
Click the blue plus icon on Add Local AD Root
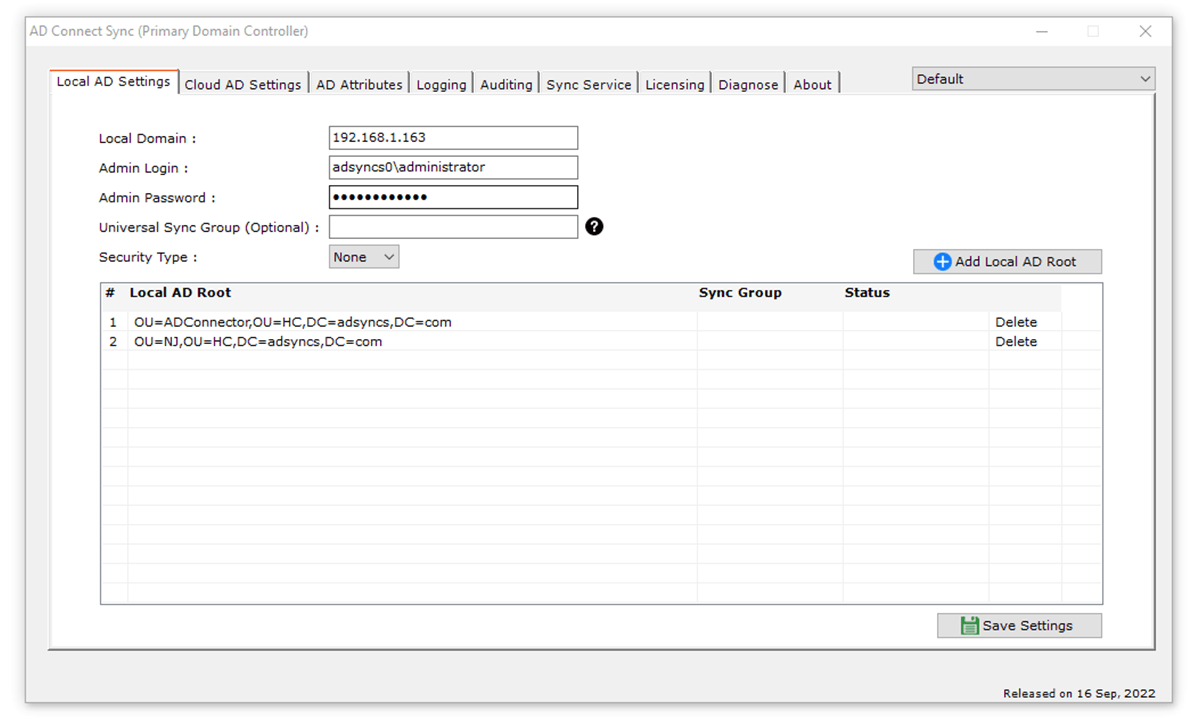pos(942,261)
